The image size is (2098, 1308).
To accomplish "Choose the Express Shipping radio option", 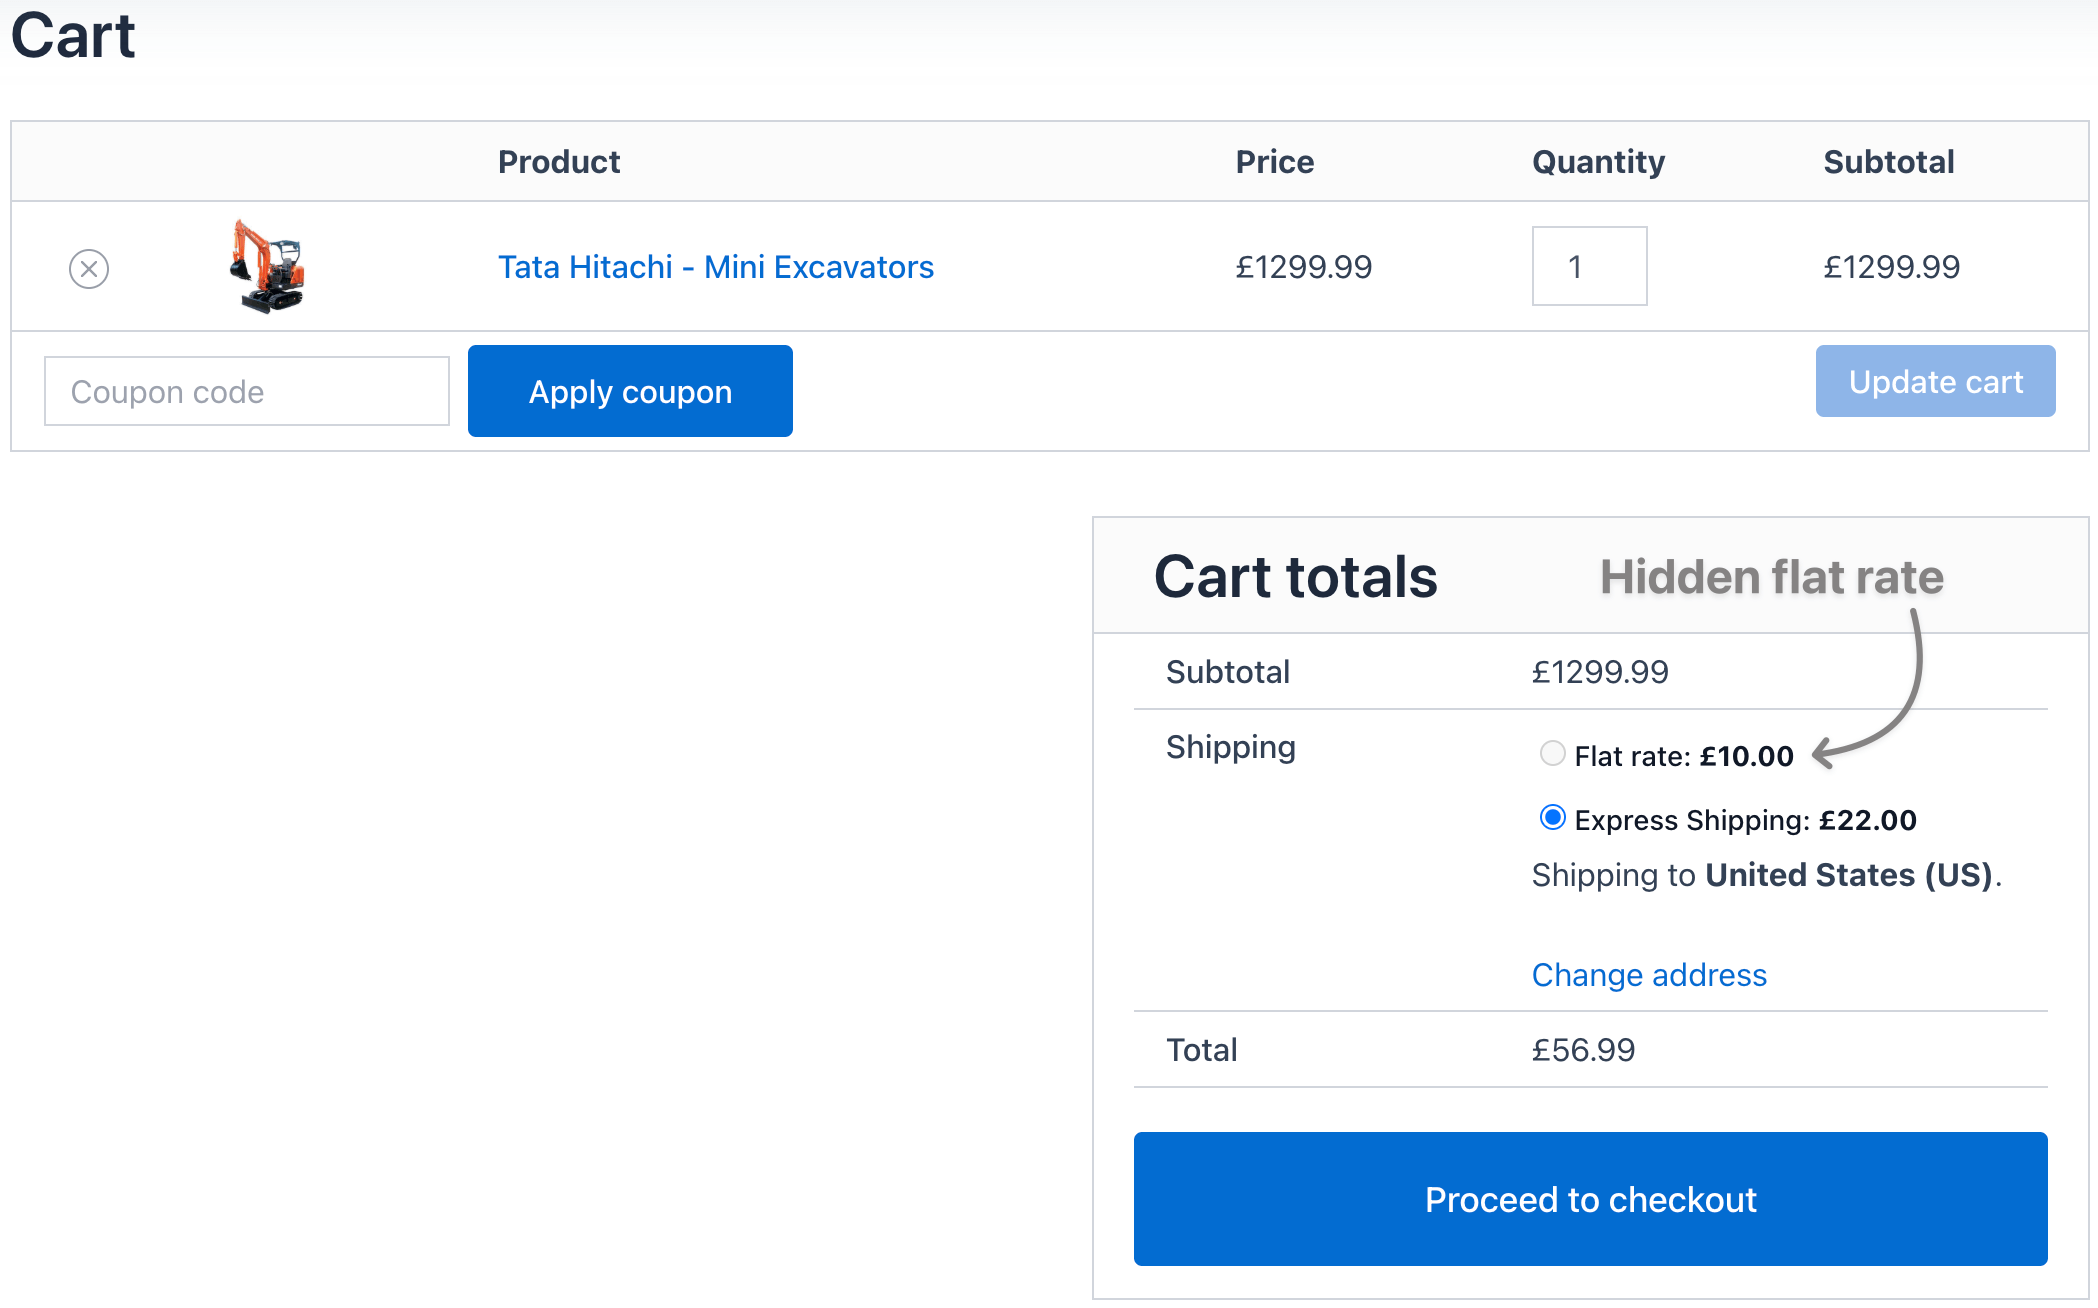I will point(1552,818).
